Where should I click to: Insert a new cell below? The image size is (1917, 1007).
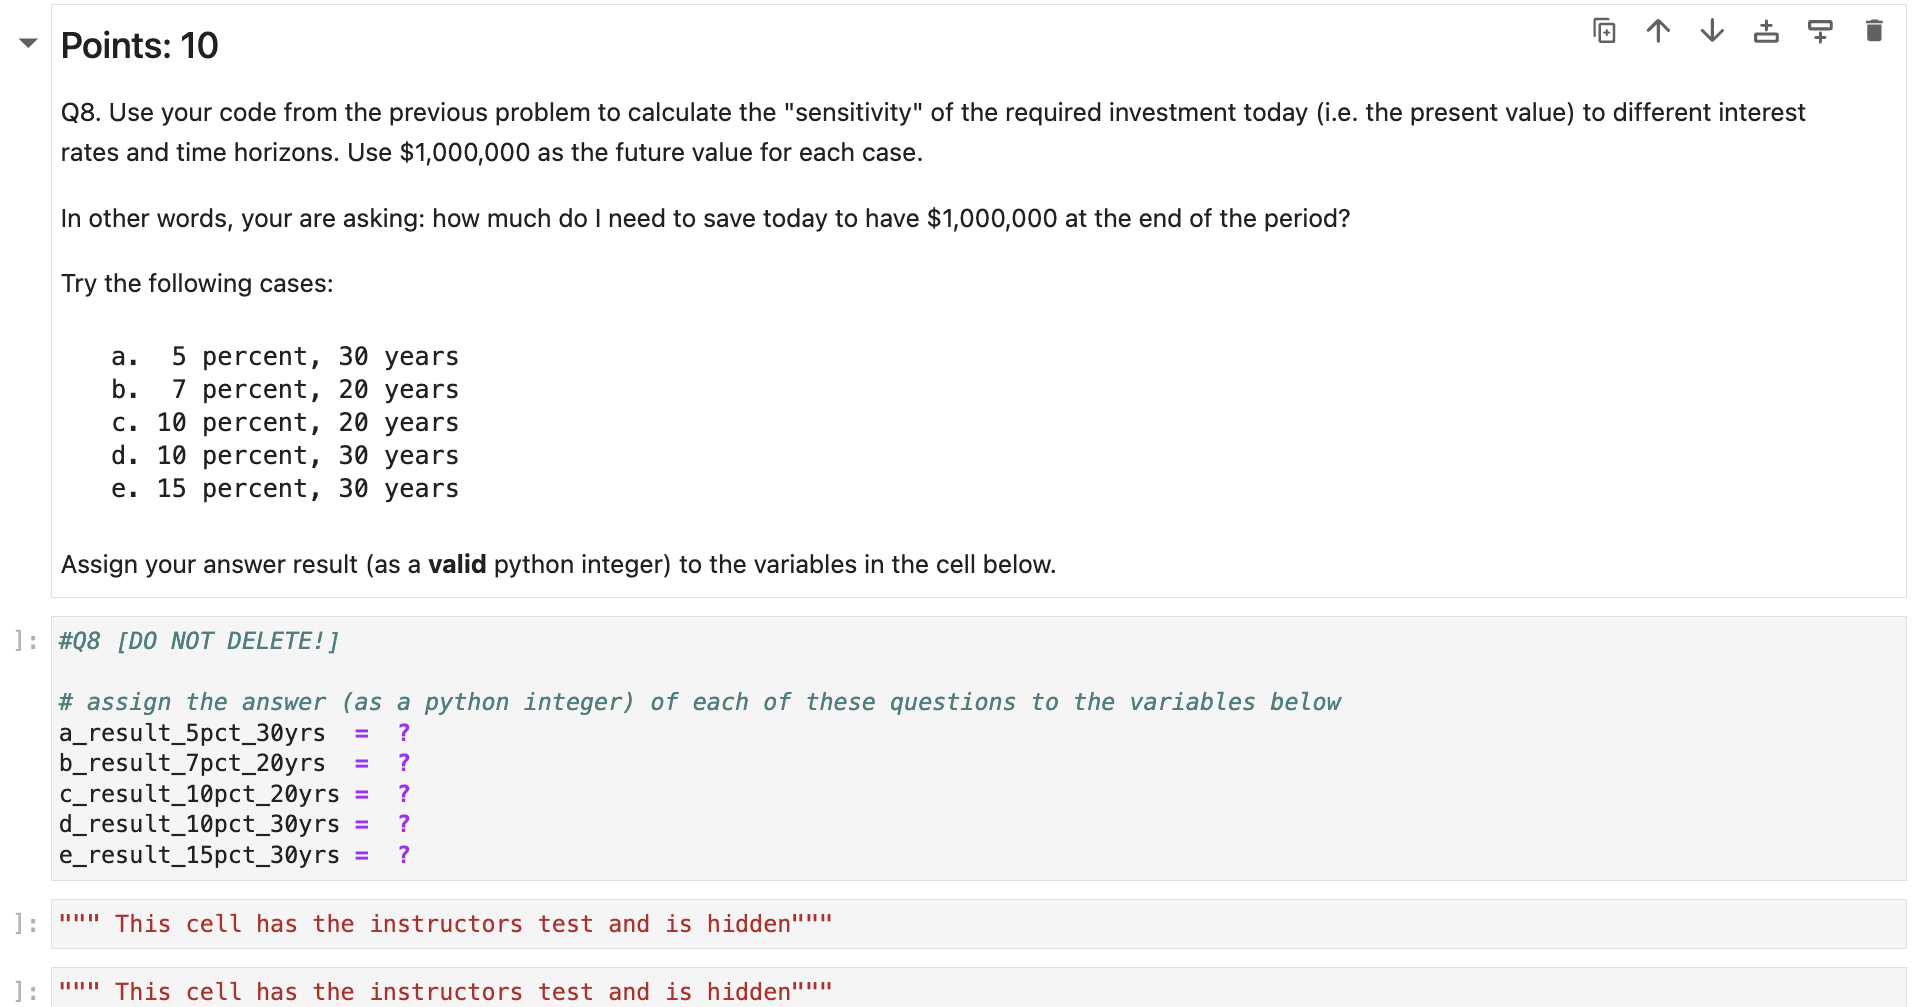(x=1819, y=31)
